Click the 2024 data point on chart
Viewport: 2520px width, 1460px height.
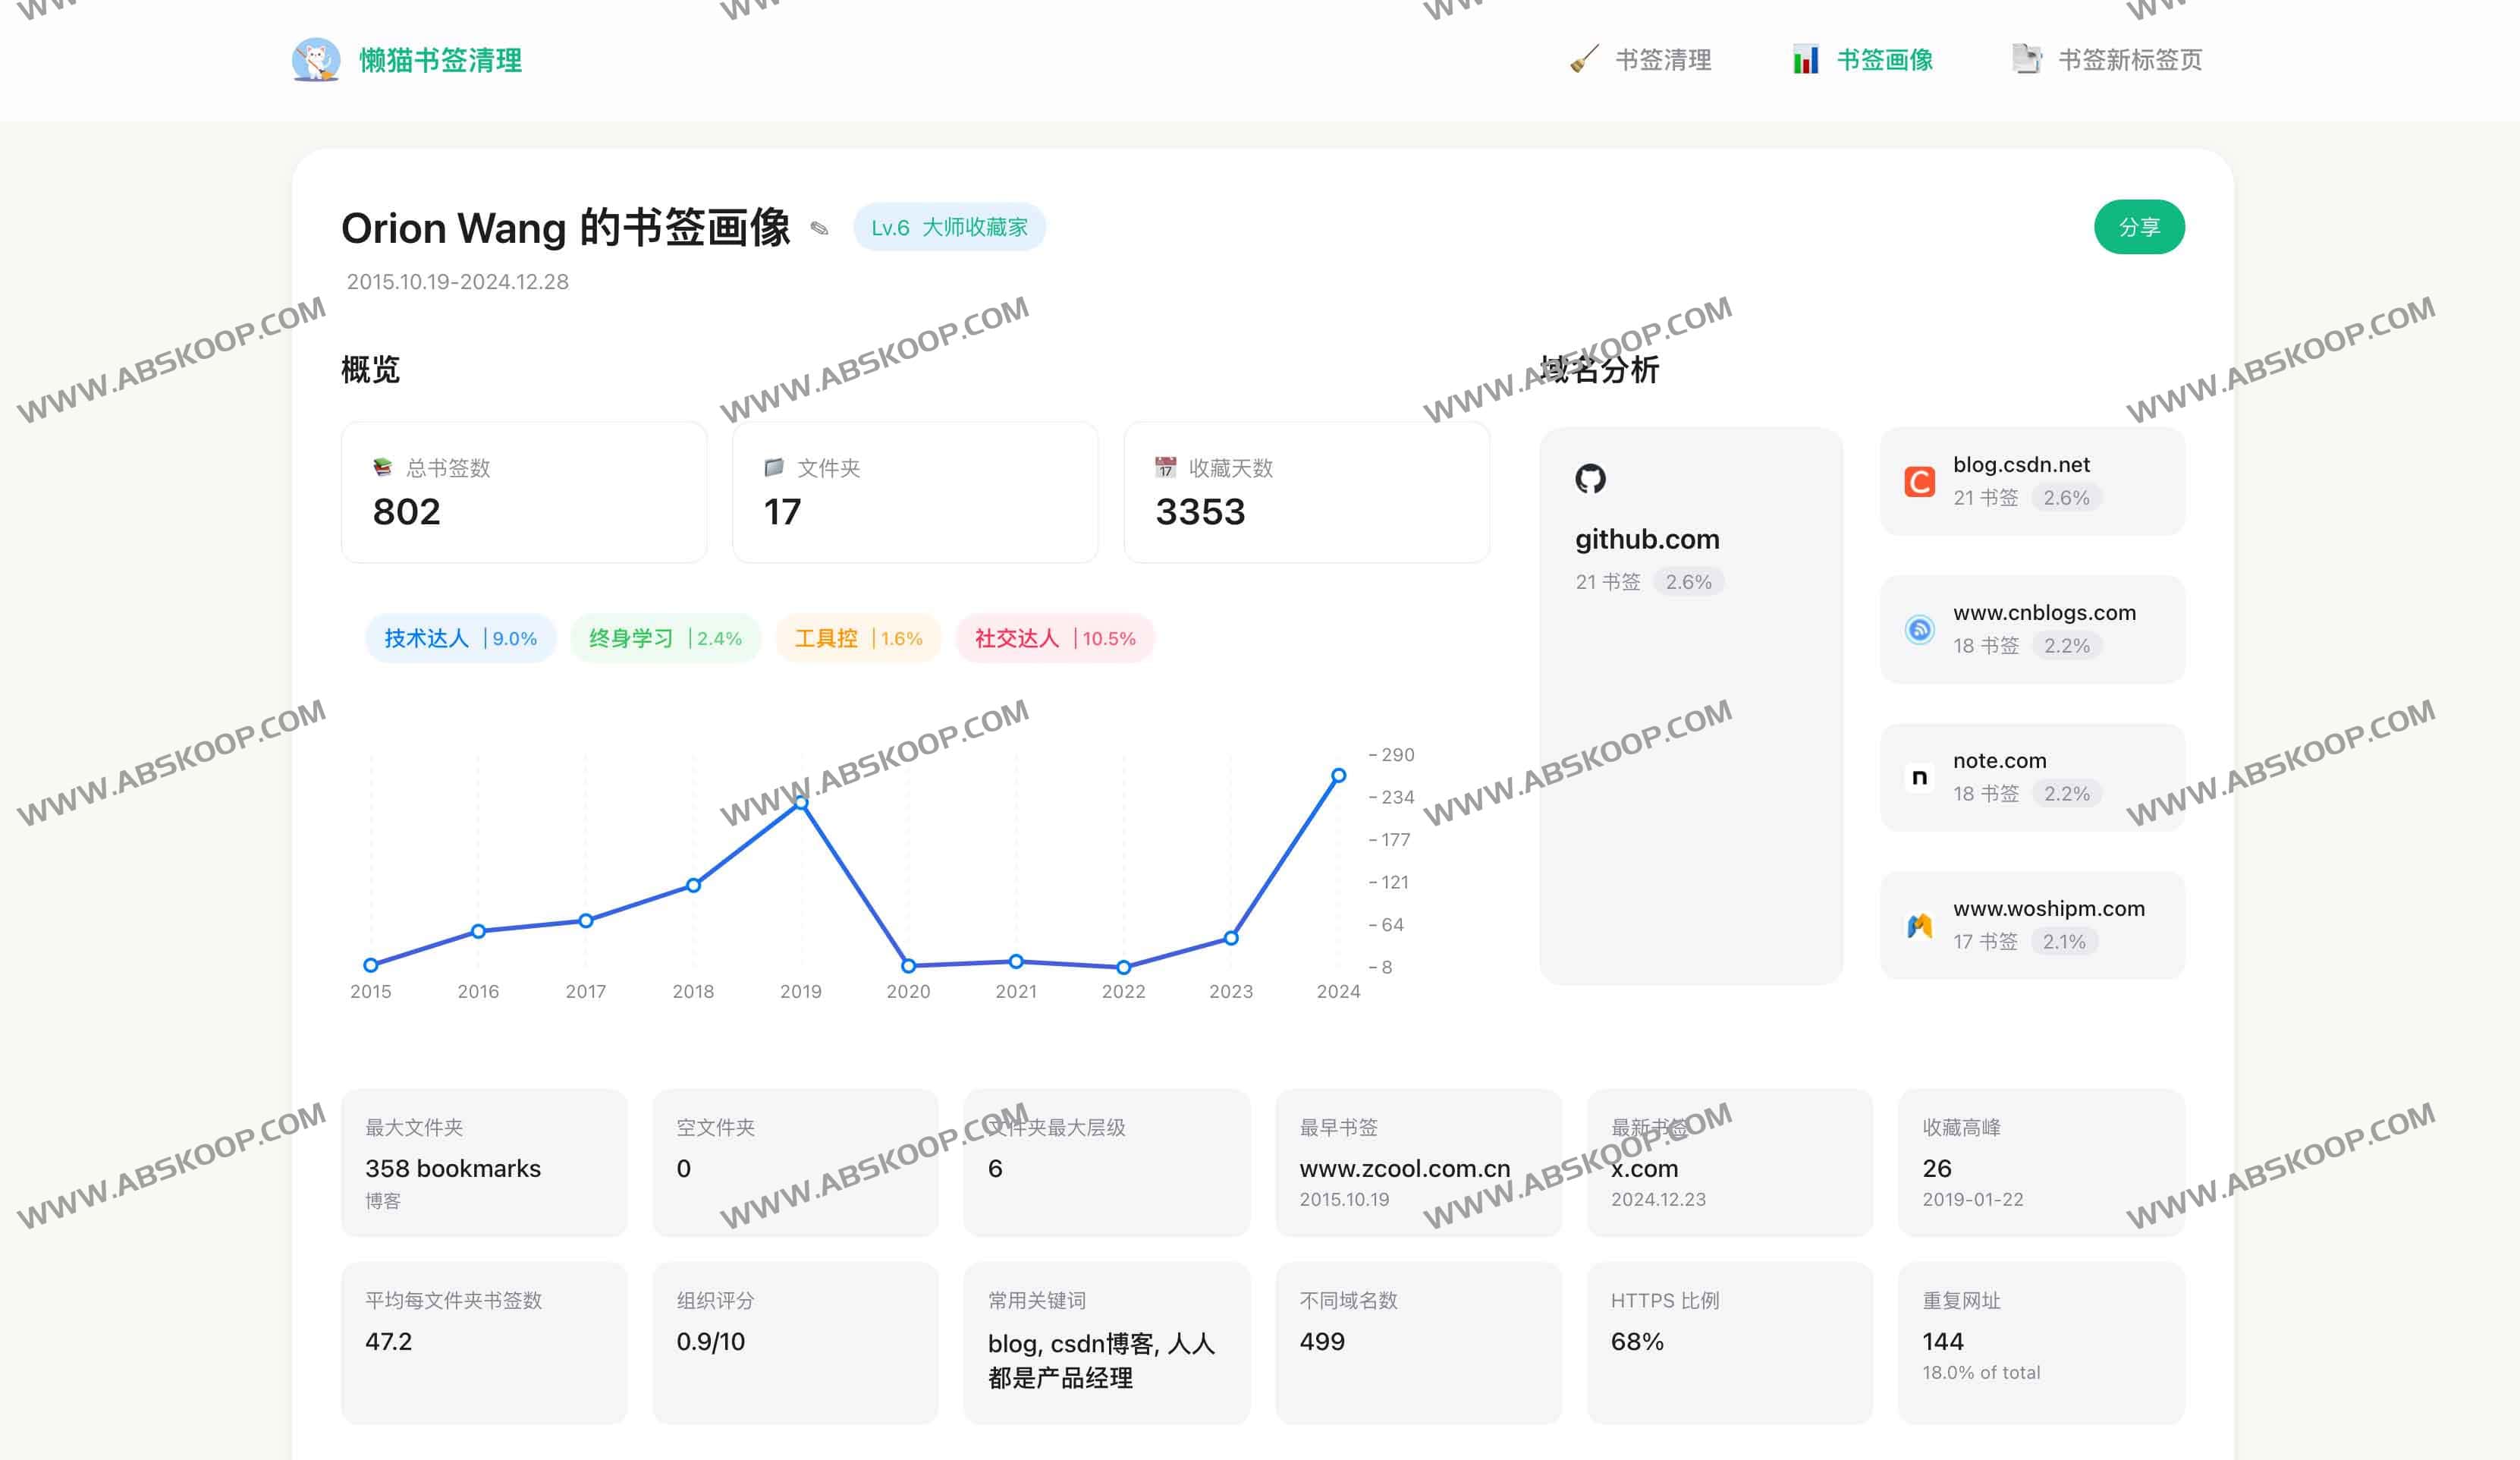tap(1338, 775)
